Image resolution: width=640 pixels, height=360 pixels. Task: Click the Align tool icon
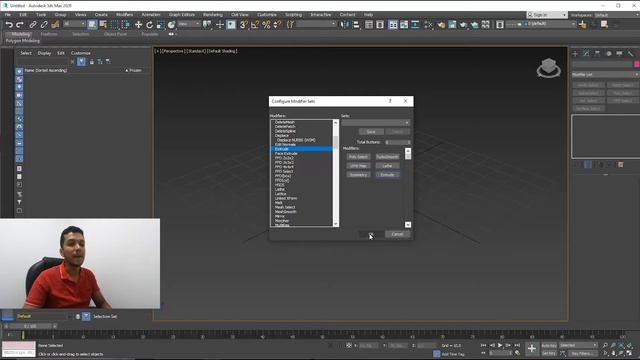pos(356,24)
